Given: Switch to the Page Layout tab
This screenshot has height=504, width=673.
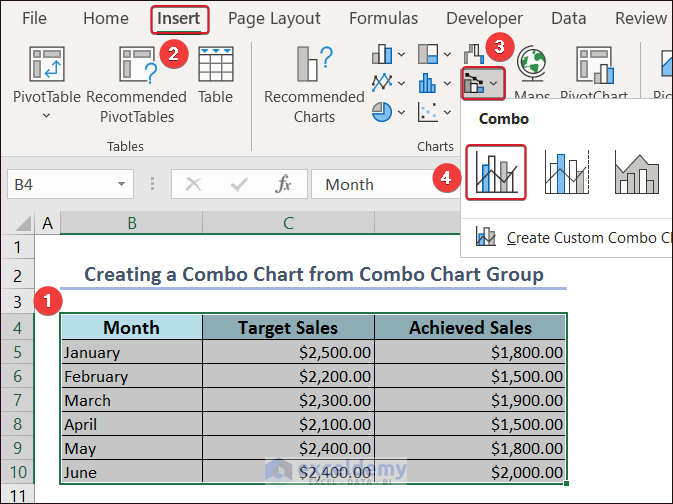Looking at the screenshot, I should click(x=274, y=18).
